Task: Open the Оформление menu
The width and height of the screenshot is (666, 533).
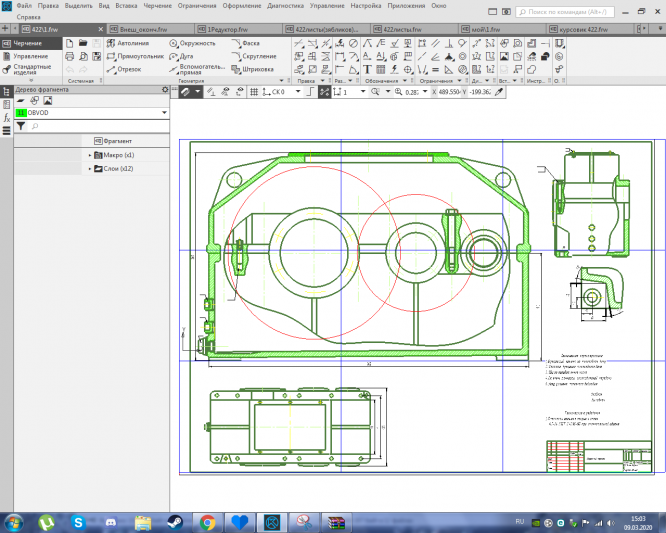Action: click(242, 6)
